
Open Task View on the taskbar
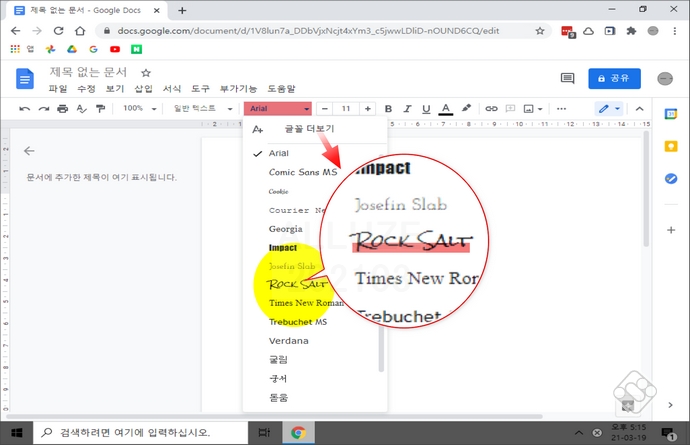[264, 433]
